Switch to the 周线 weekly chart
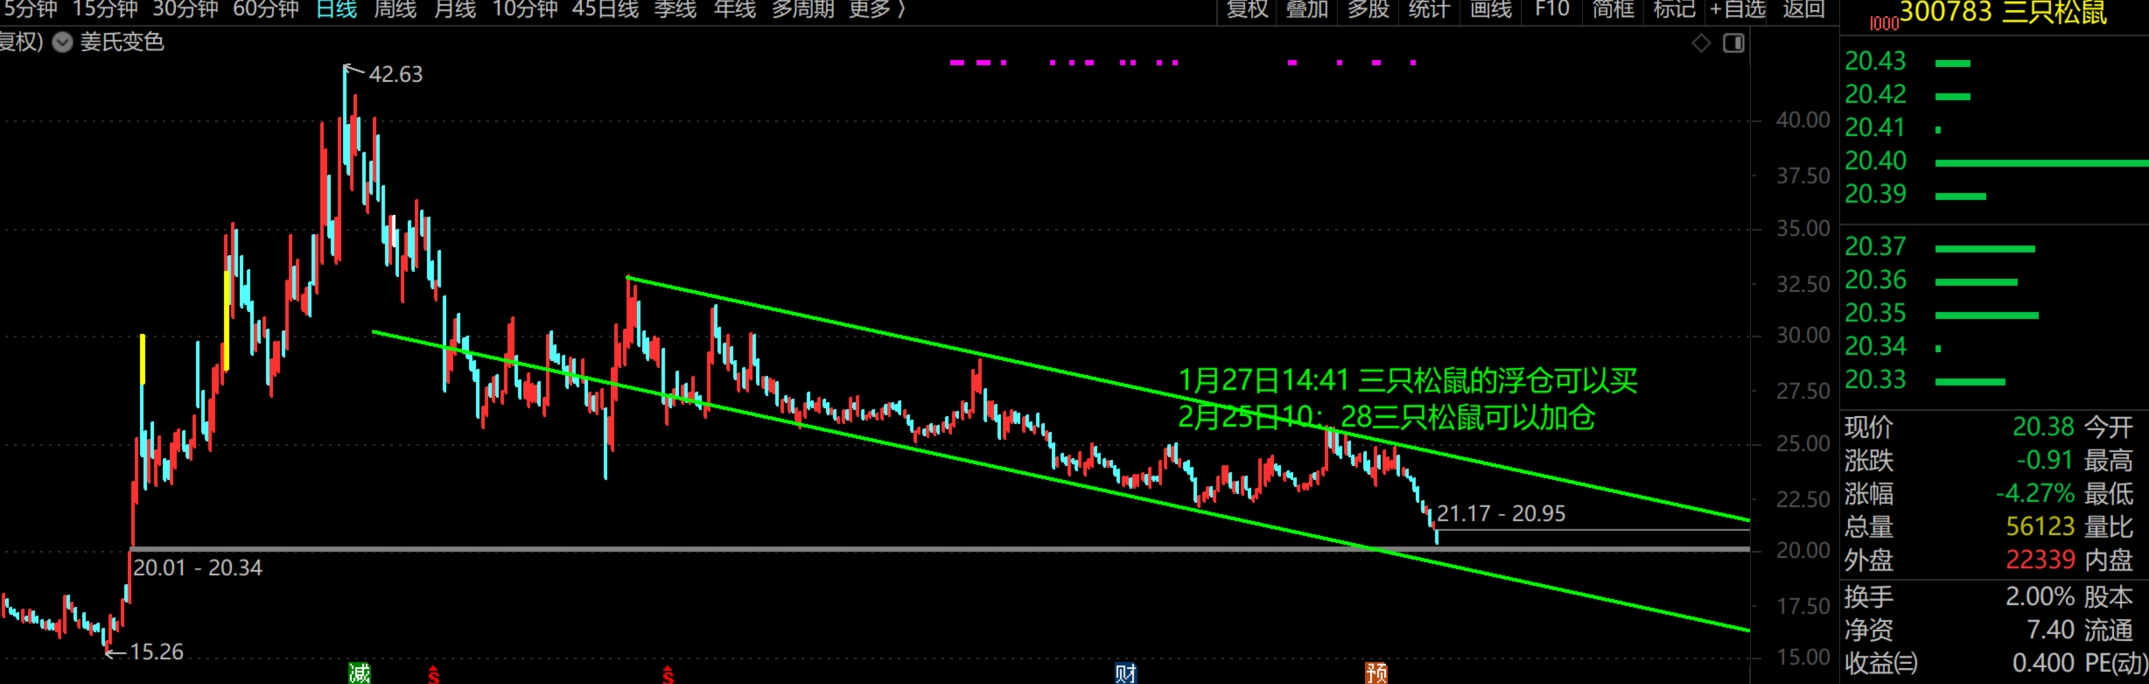Image resolution: width=2149 pixels, height=684 pixels. (395, 10)
